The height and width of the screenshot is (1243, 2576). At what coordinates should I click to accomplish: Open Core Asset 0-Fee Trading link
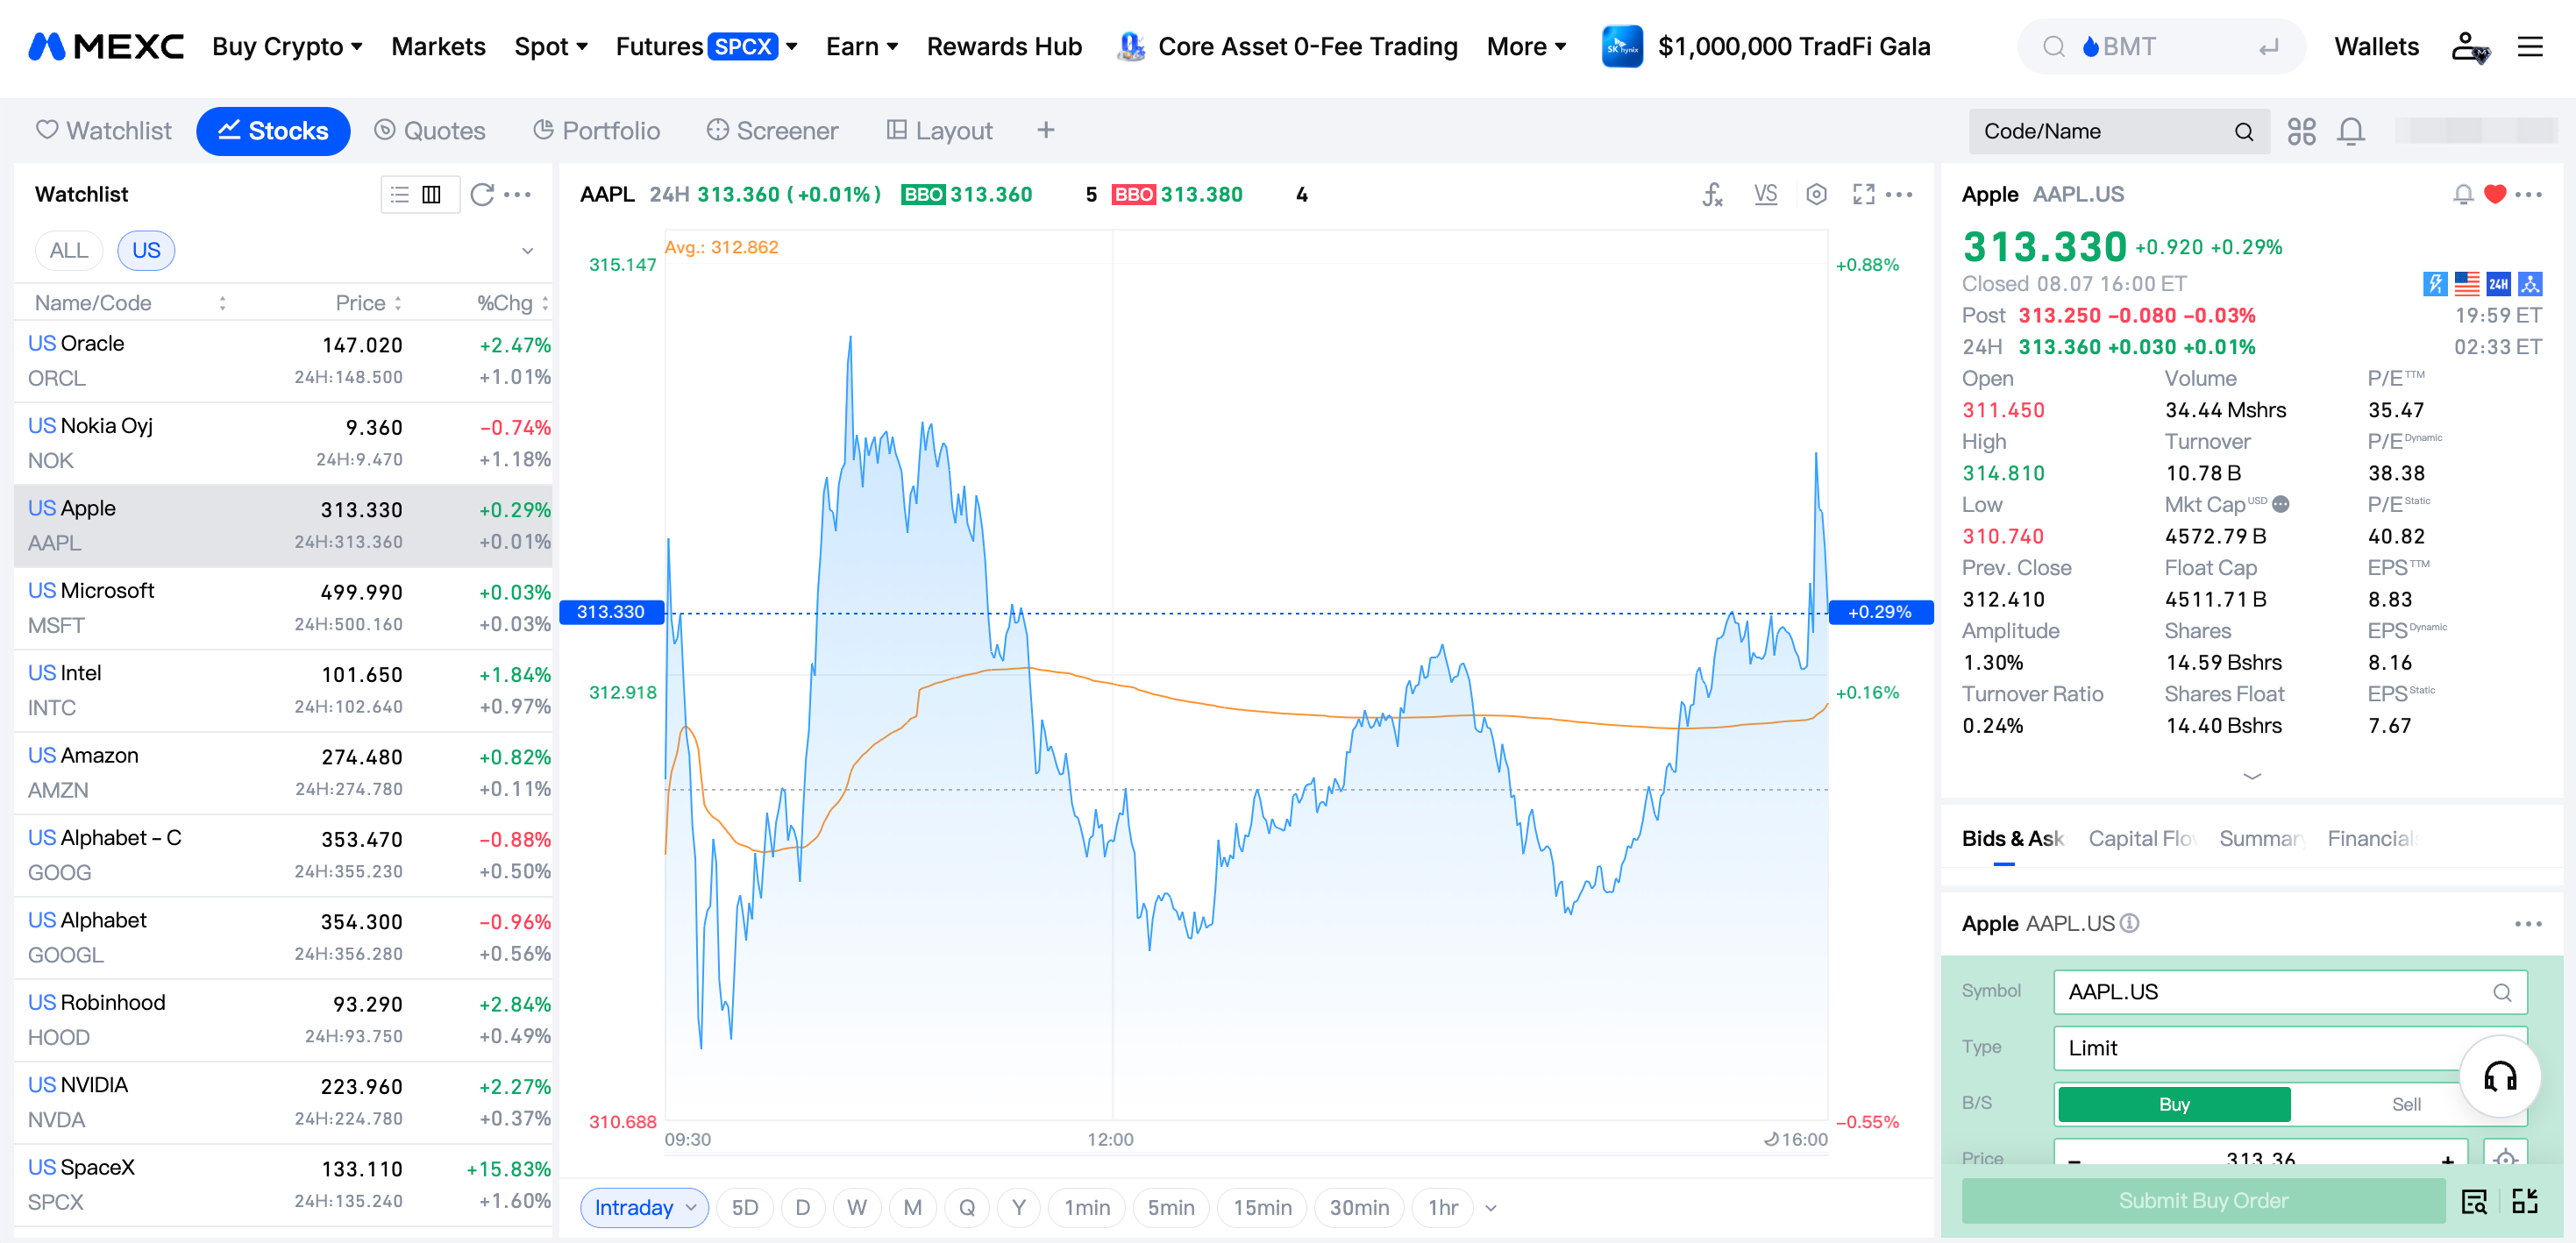[1287, 47]
